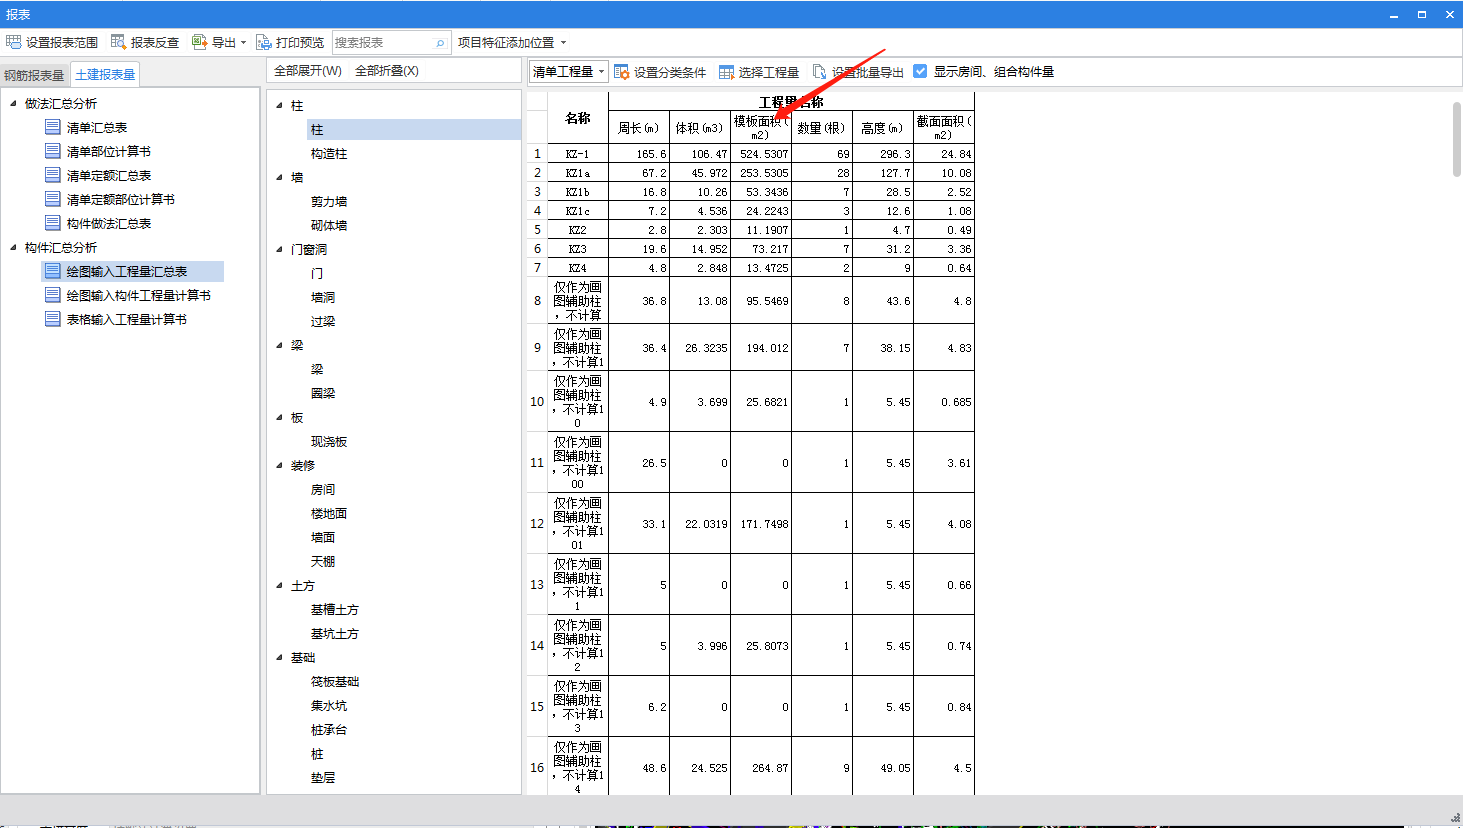Screen dimensions: 1463x828
Task: Click the 全部展开(W) button
Action: pos(308,71)
